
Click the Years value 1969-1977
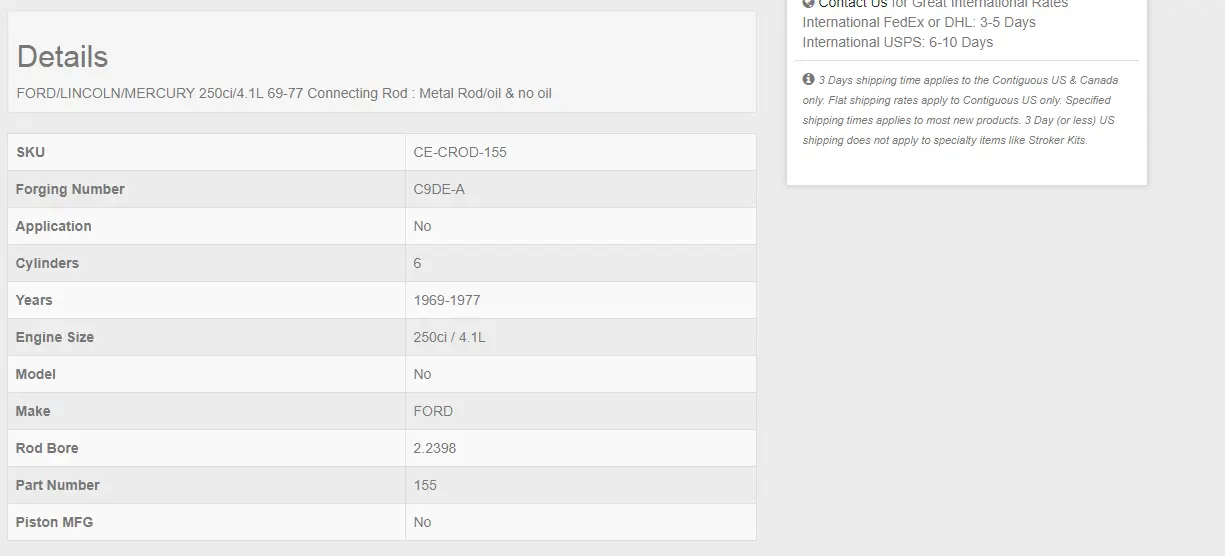[447, 300]
